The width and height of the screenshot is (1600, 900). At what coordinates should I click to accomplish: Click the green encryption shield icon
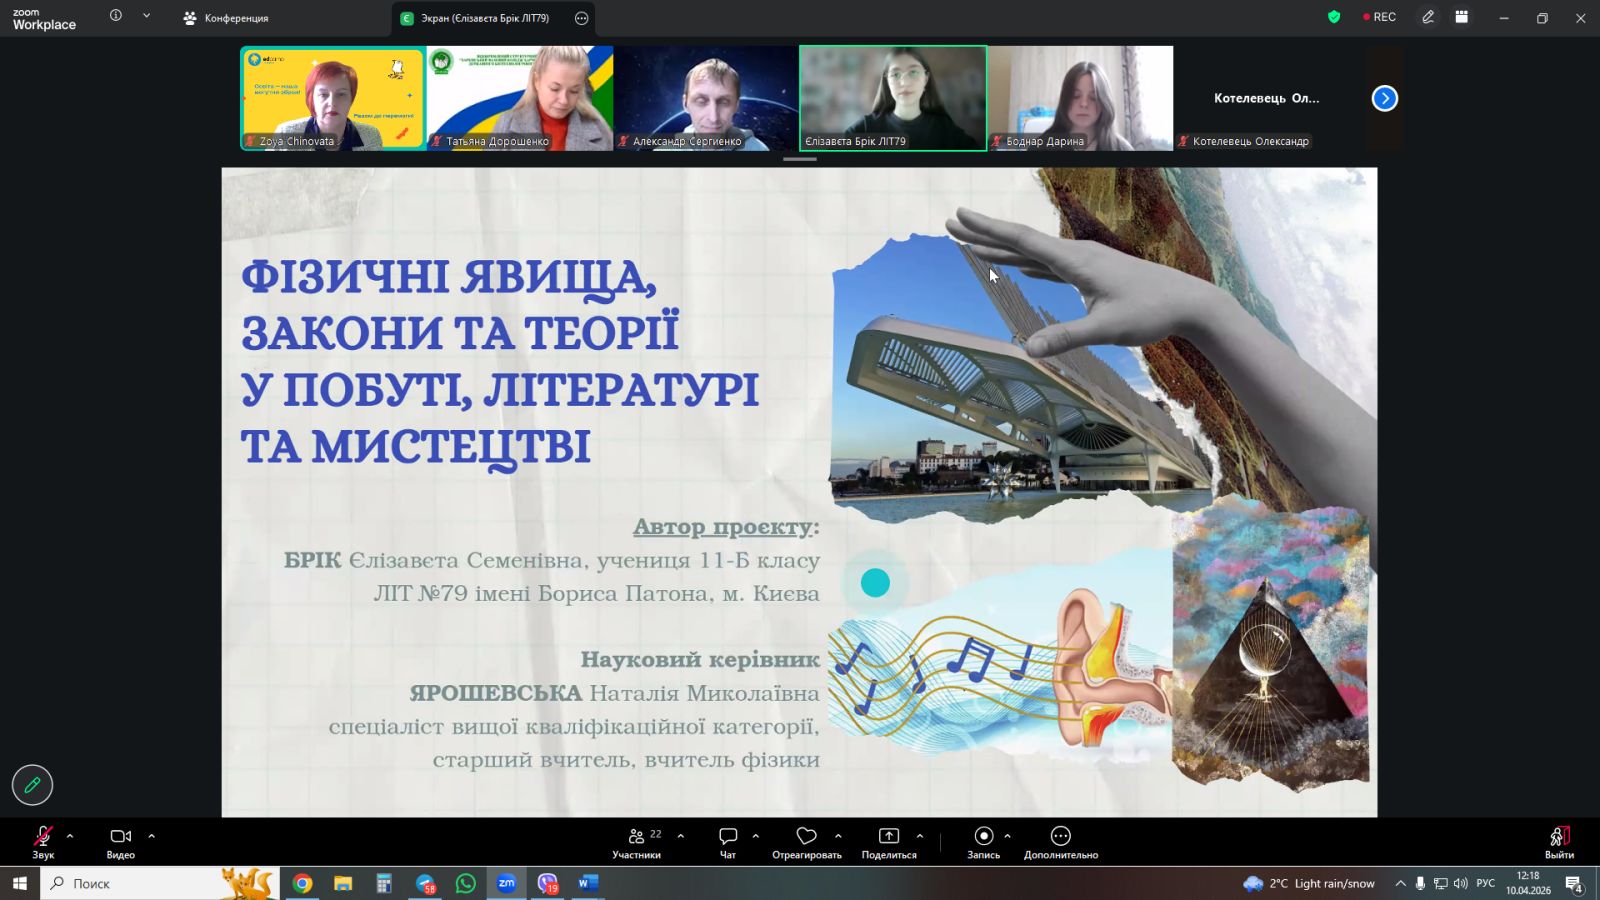pyautogui.click(x=1333, y=17)
